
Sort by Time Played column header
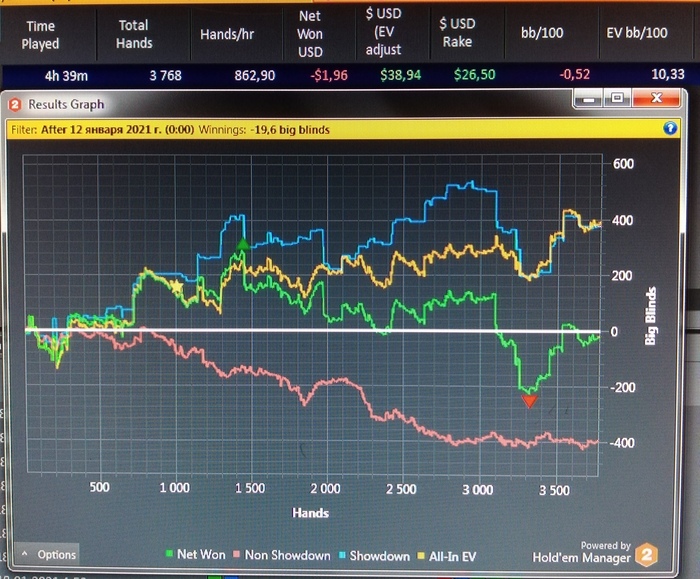tap(41, 35)
